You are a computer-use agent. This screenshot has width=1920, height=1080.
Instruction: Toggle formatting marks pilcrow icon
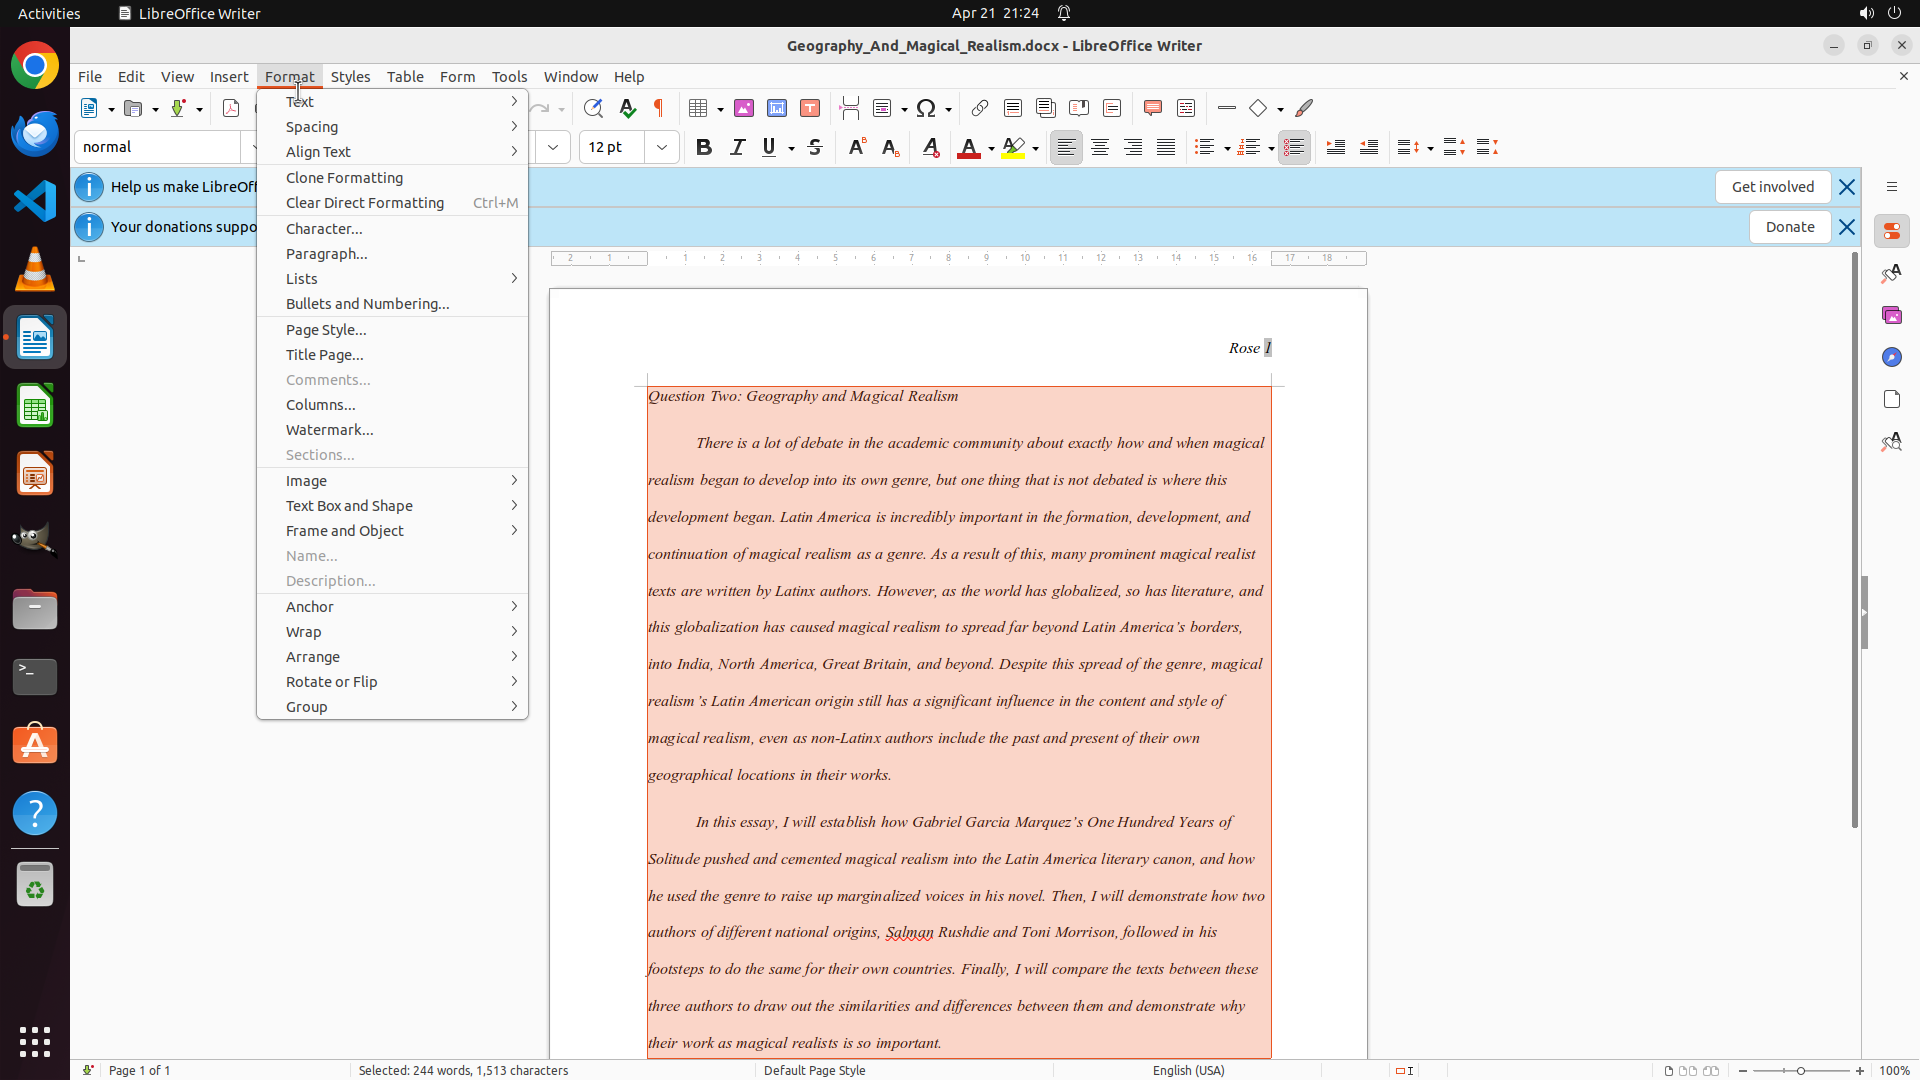[659, 108]
